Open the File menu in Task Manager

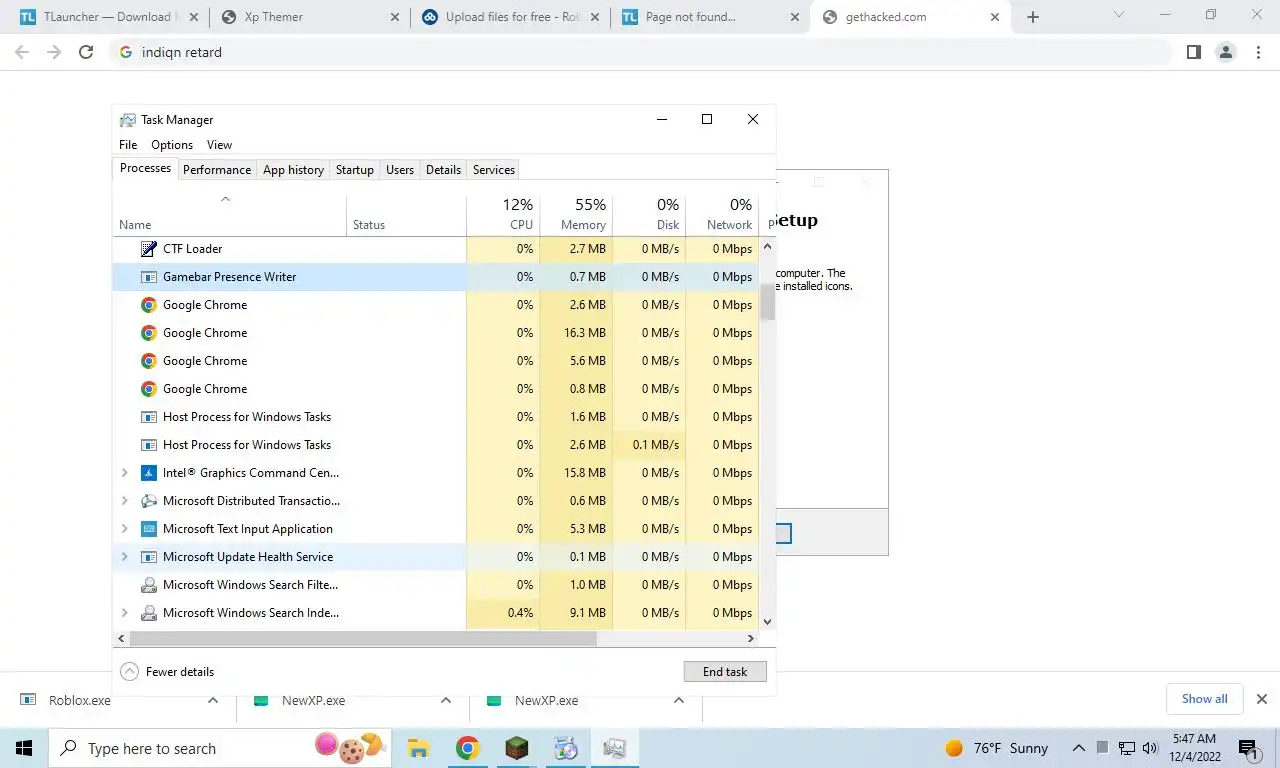click(128, 145)
